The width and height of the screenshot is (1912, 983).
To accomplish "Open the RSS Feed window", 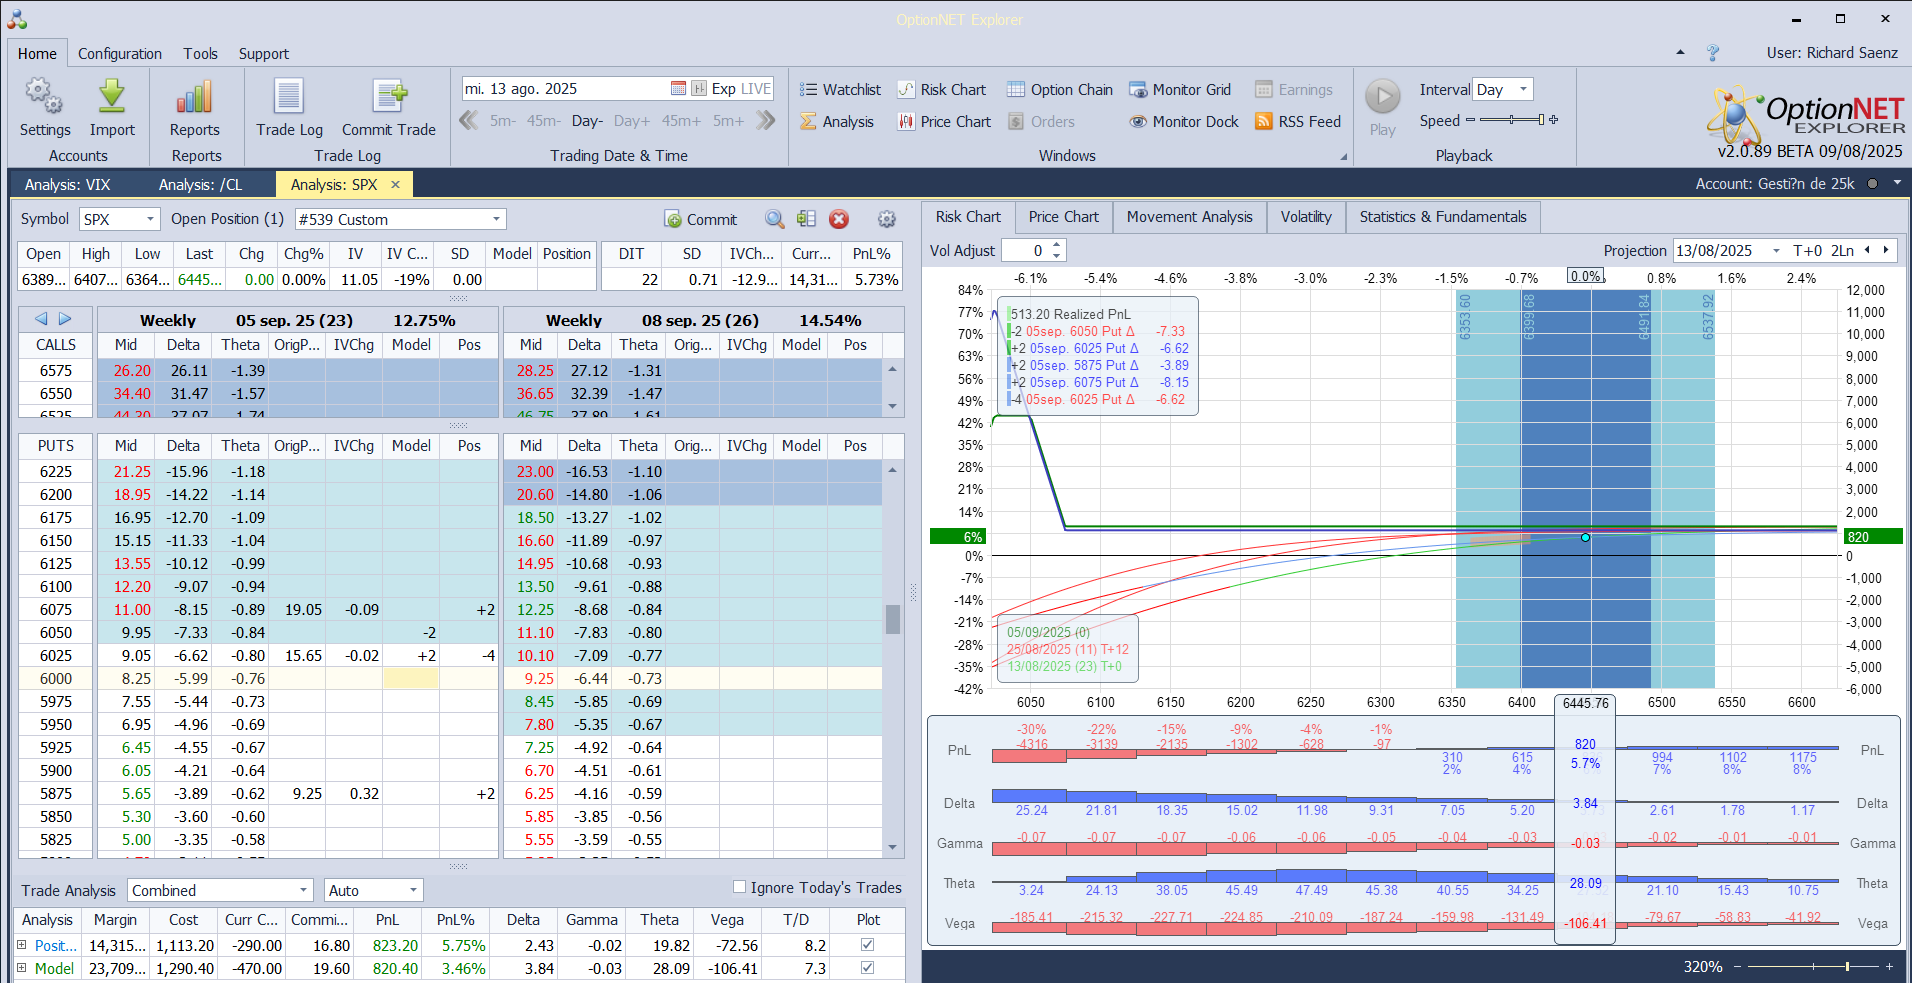I will coord(1298,122).
